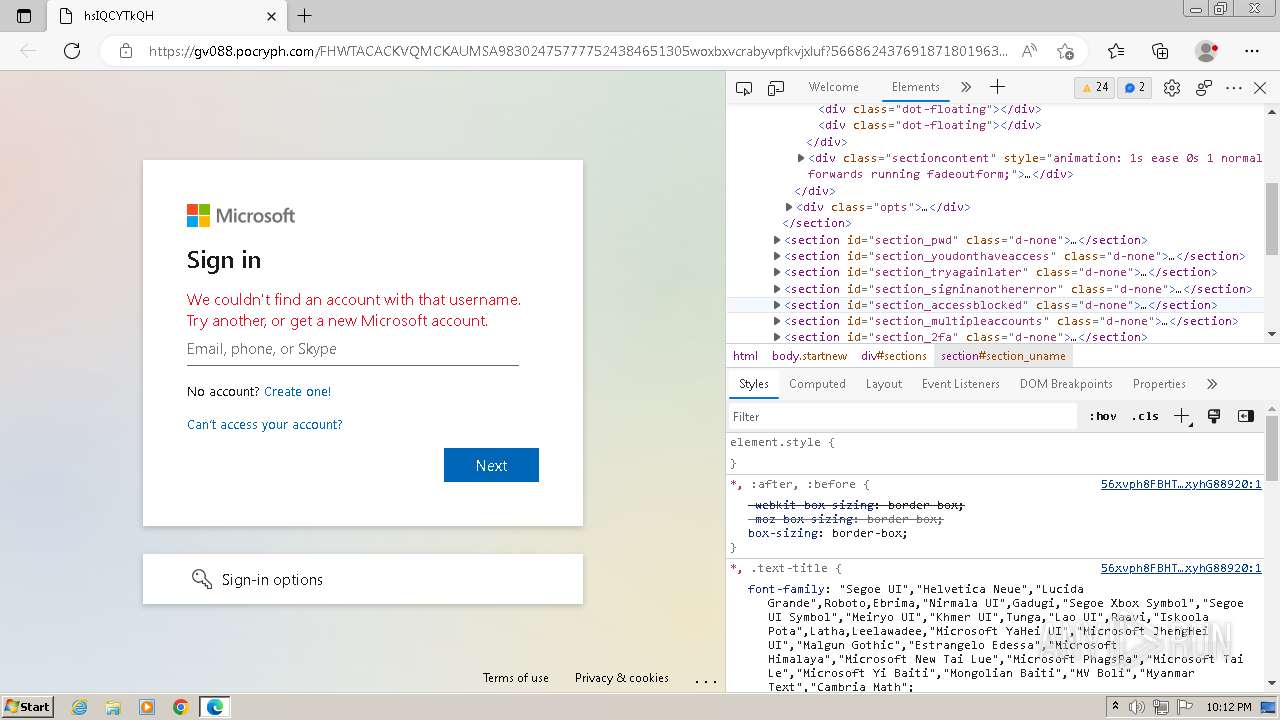The image size is (1280, 720).
Task: Expand the section_signinanothererror node
Action: coord(777,289)
